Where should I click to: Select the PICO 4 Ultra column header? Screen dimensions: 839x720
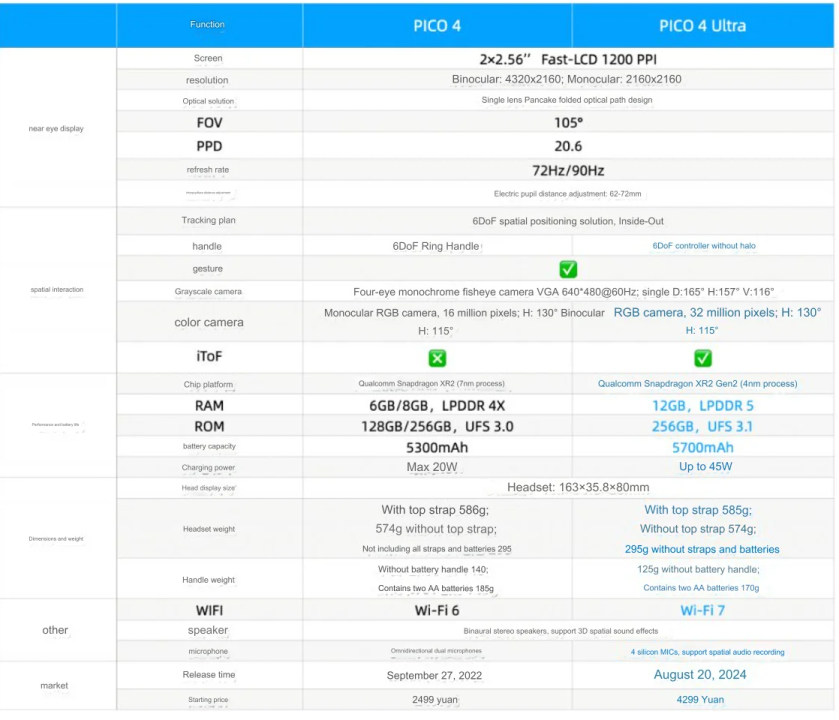click(x=703, y=25)
